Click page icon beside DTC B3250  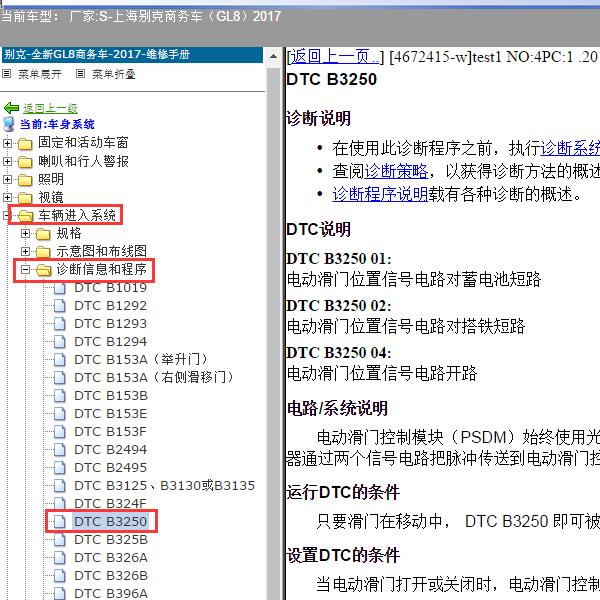point(59,522)
